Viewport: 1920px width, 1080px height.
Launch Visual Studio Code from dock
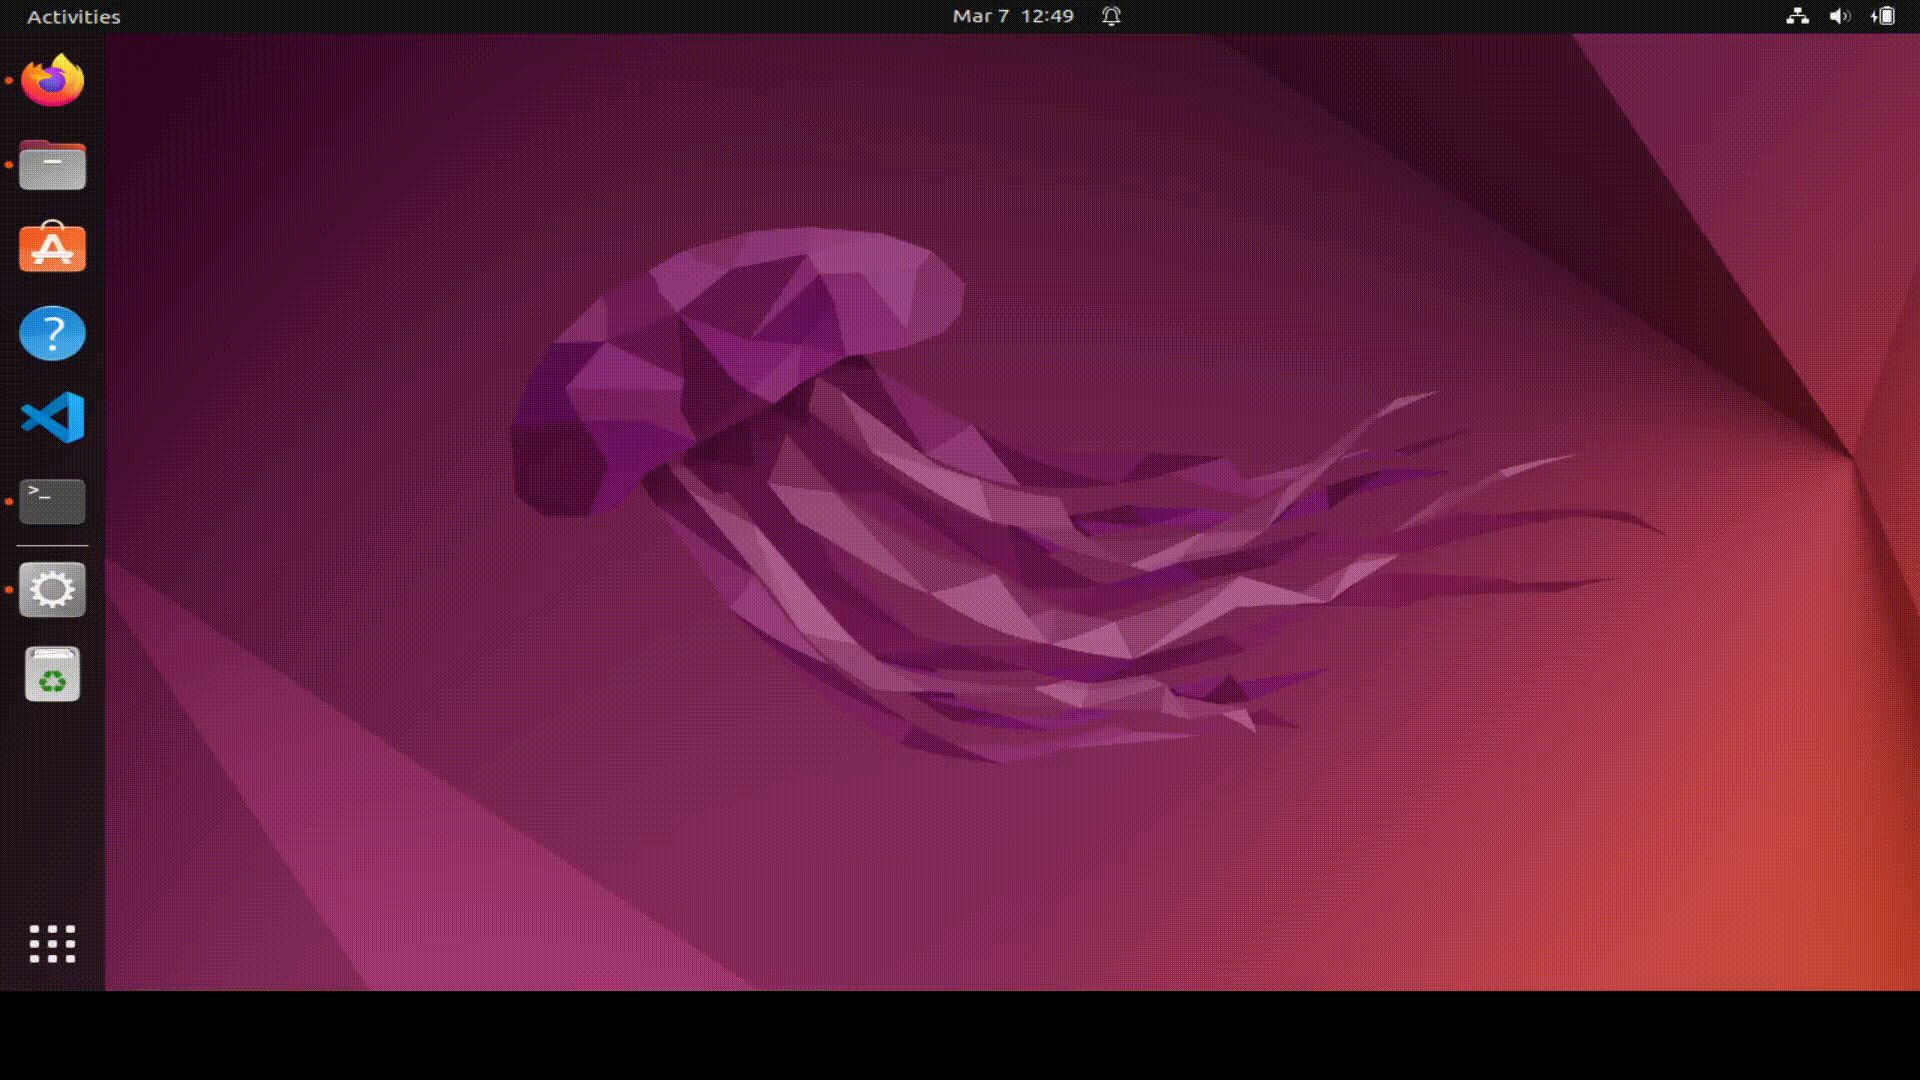tap(52, 417)
